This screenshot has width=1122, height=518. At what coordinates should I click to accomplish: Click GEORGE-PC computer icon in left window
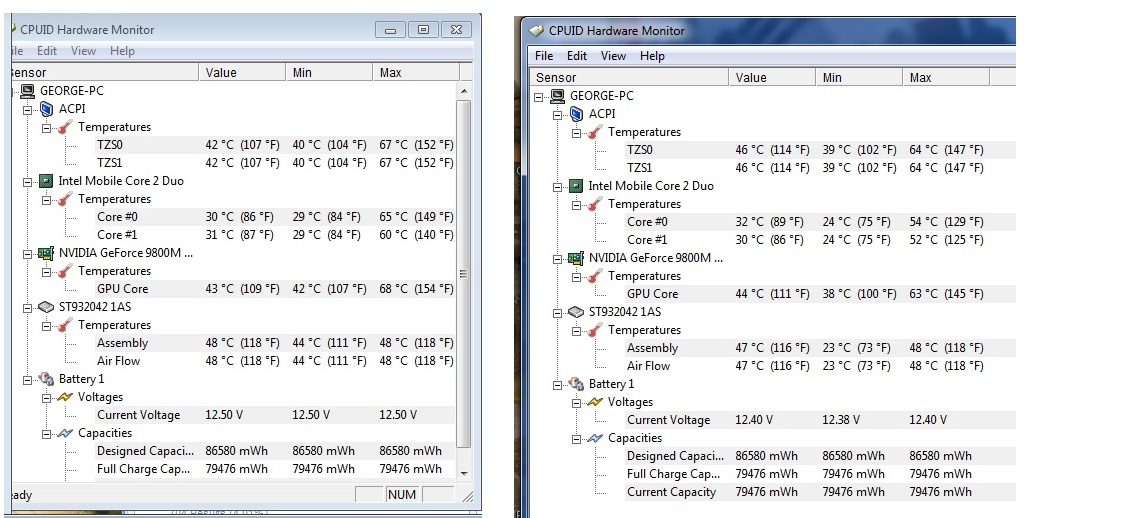point(28,91)
